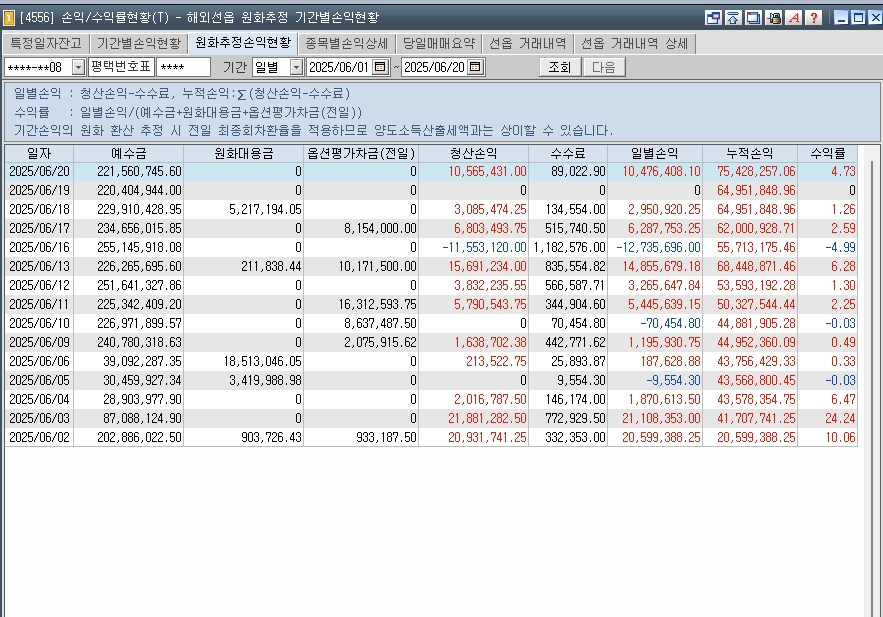Image resolution: width=883 pixels, height=617 pixels.
Task: Switch to the 기간별손익현황 tab
Action: click(139, 43)
